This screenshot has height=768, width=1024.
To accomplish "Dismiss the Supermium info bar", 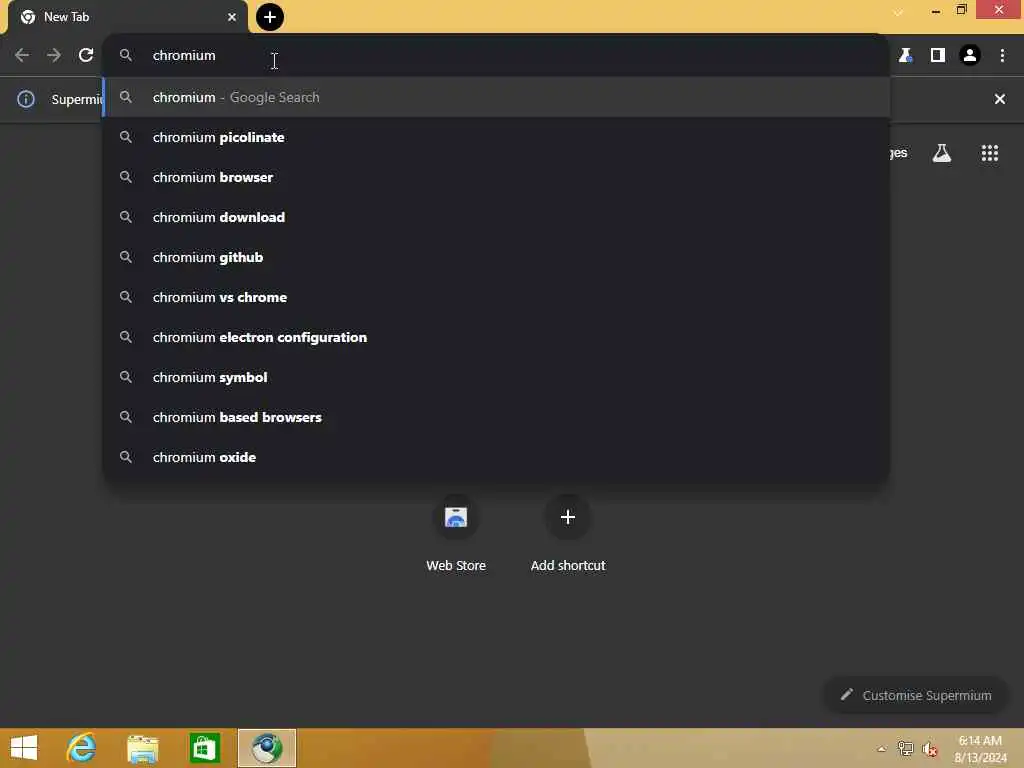I will click(1000, 99).
